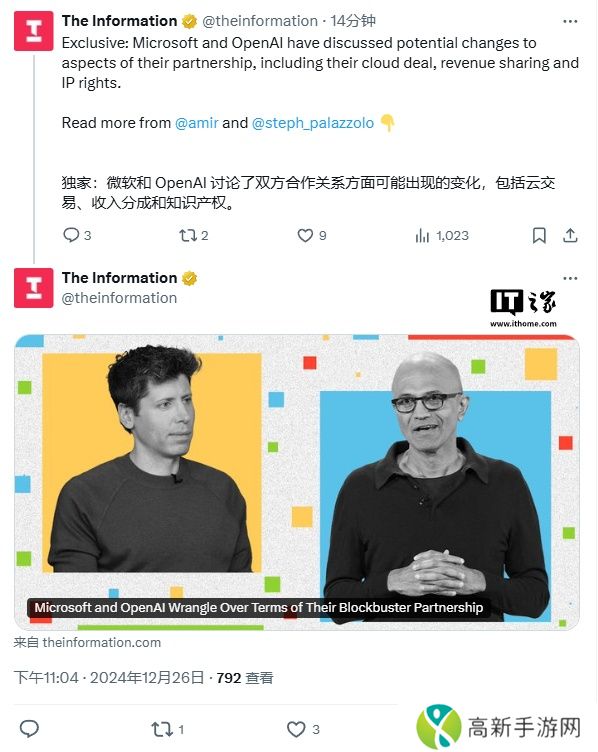Retweet the first tweet about Microsoft

coord(193,235)
